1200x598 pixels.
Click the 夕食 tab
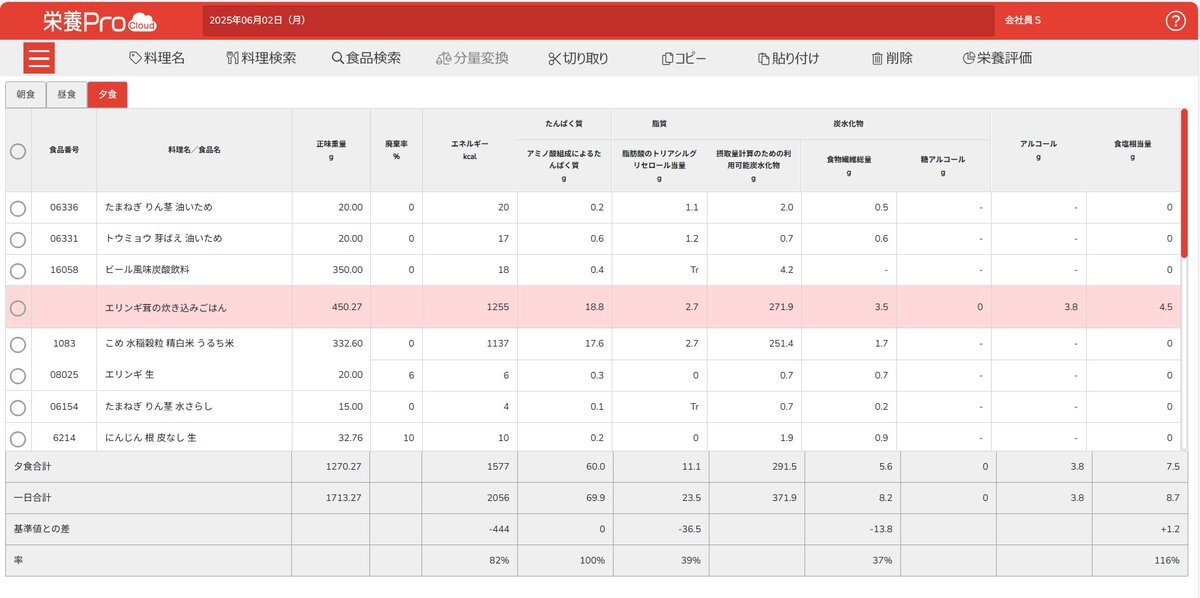[107, 95]
